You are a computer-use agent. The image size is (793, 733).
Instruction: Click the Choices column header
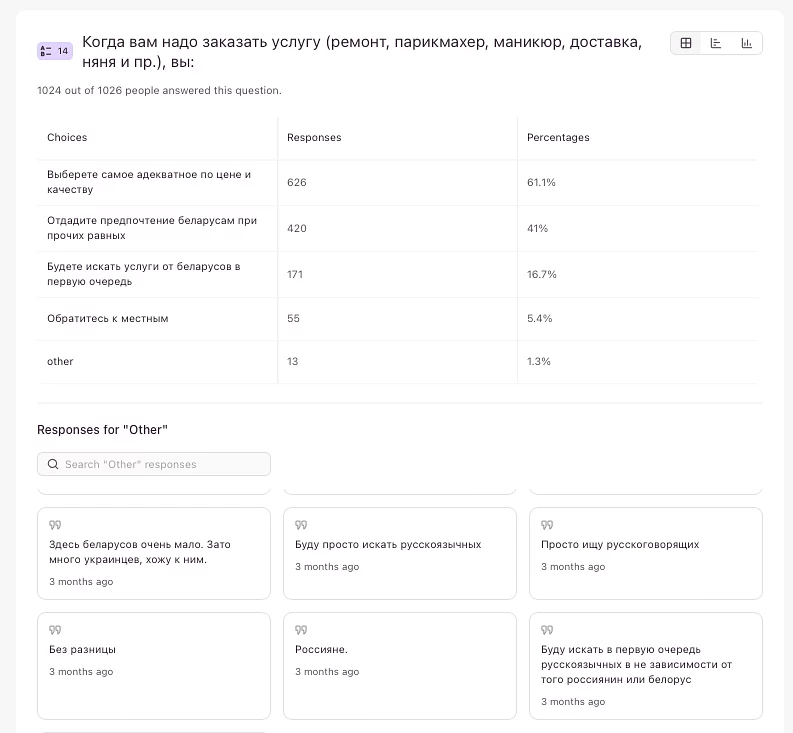67,137
